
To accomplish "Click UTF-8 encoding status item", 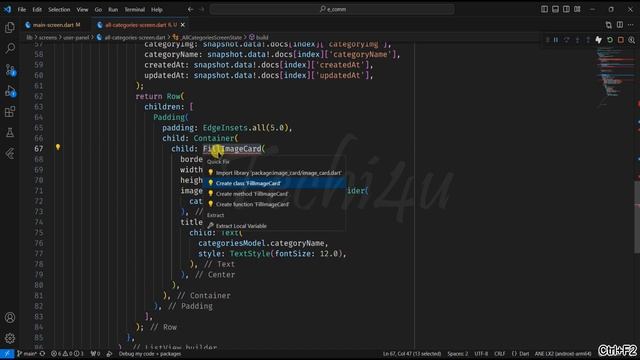I will [x=481, y=353].
